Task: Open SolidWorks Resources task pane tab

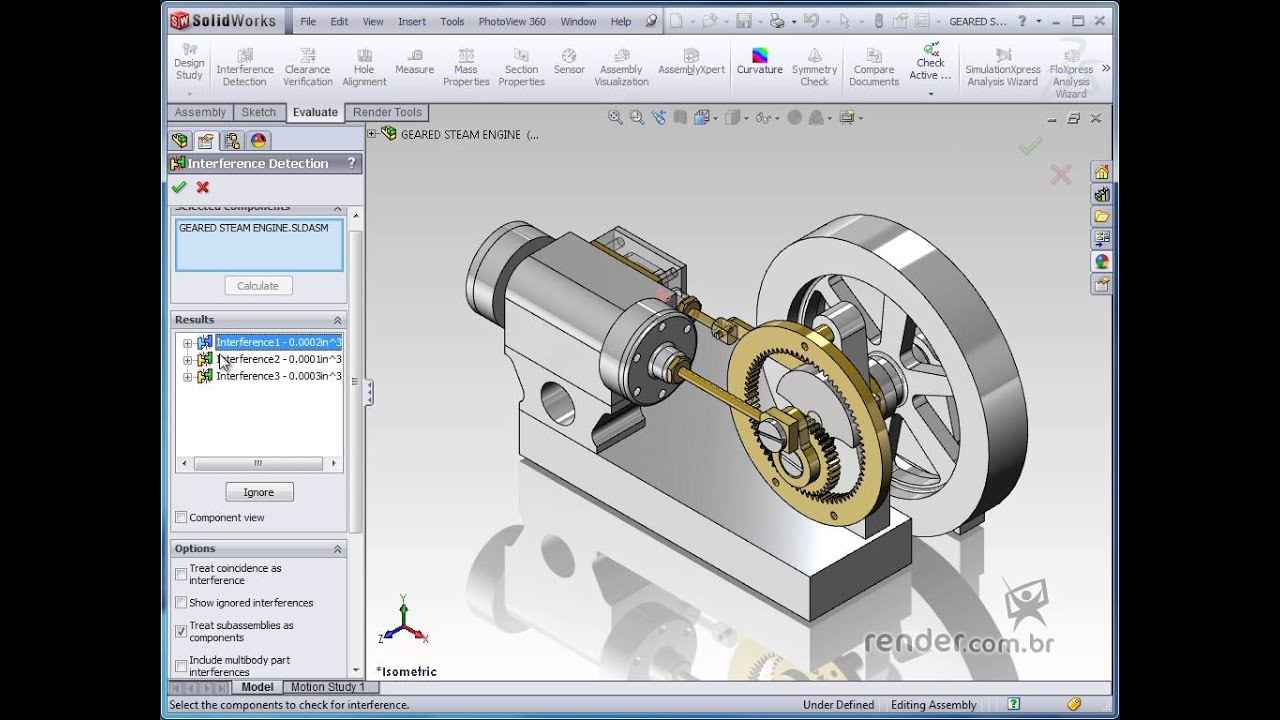Action: pyautogui.click(x=1102, y=172)
